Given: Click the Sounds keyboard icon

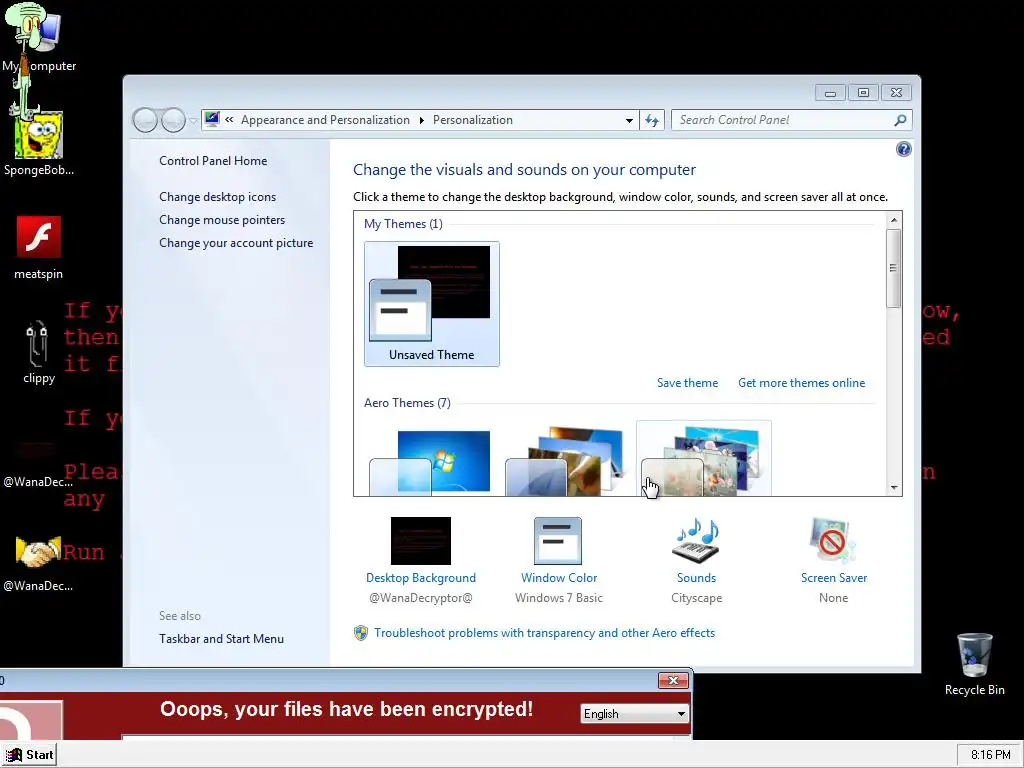Looking at the screenshot, I should tap(696, 541).
